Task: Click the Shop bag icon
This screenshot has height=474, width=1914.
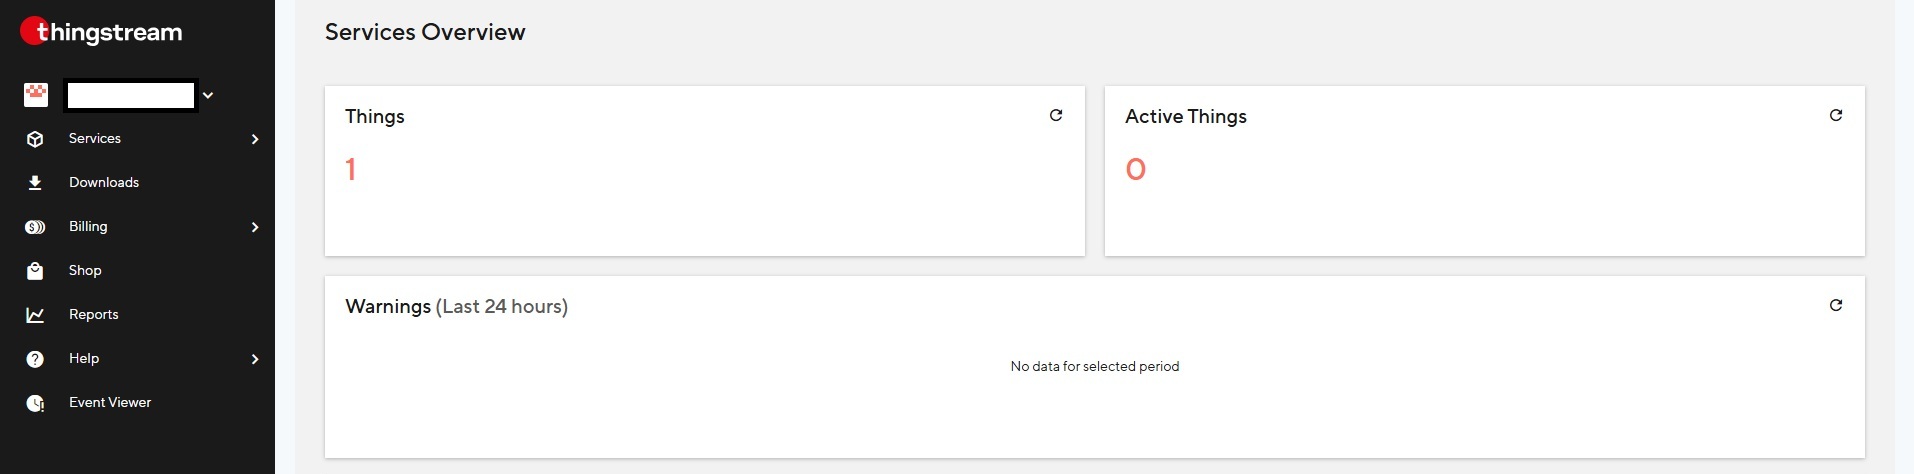Action: pyautogui.click(x=35, y=271)
